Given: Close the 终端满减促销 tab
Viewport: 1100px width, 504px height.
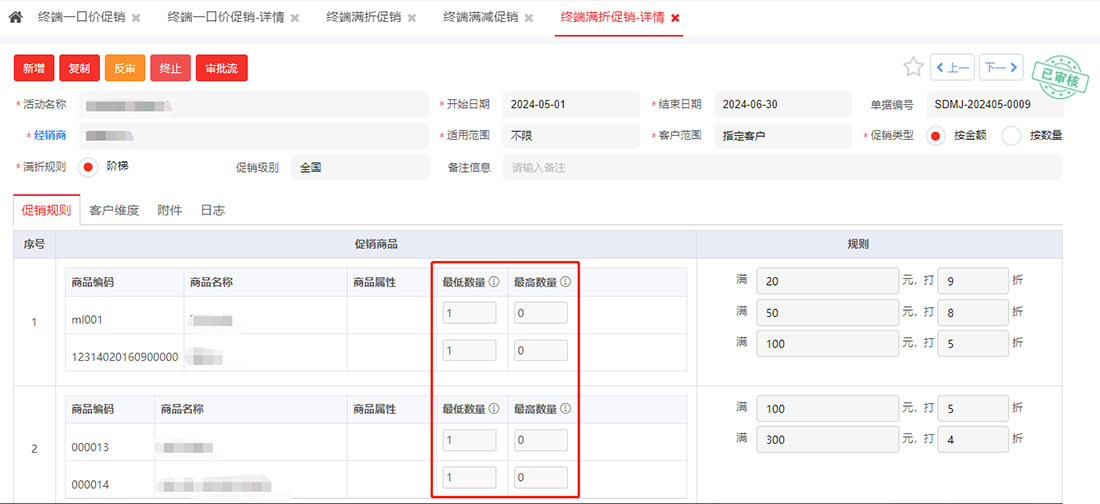Looking at the screenshot, I should click(529, 18).
